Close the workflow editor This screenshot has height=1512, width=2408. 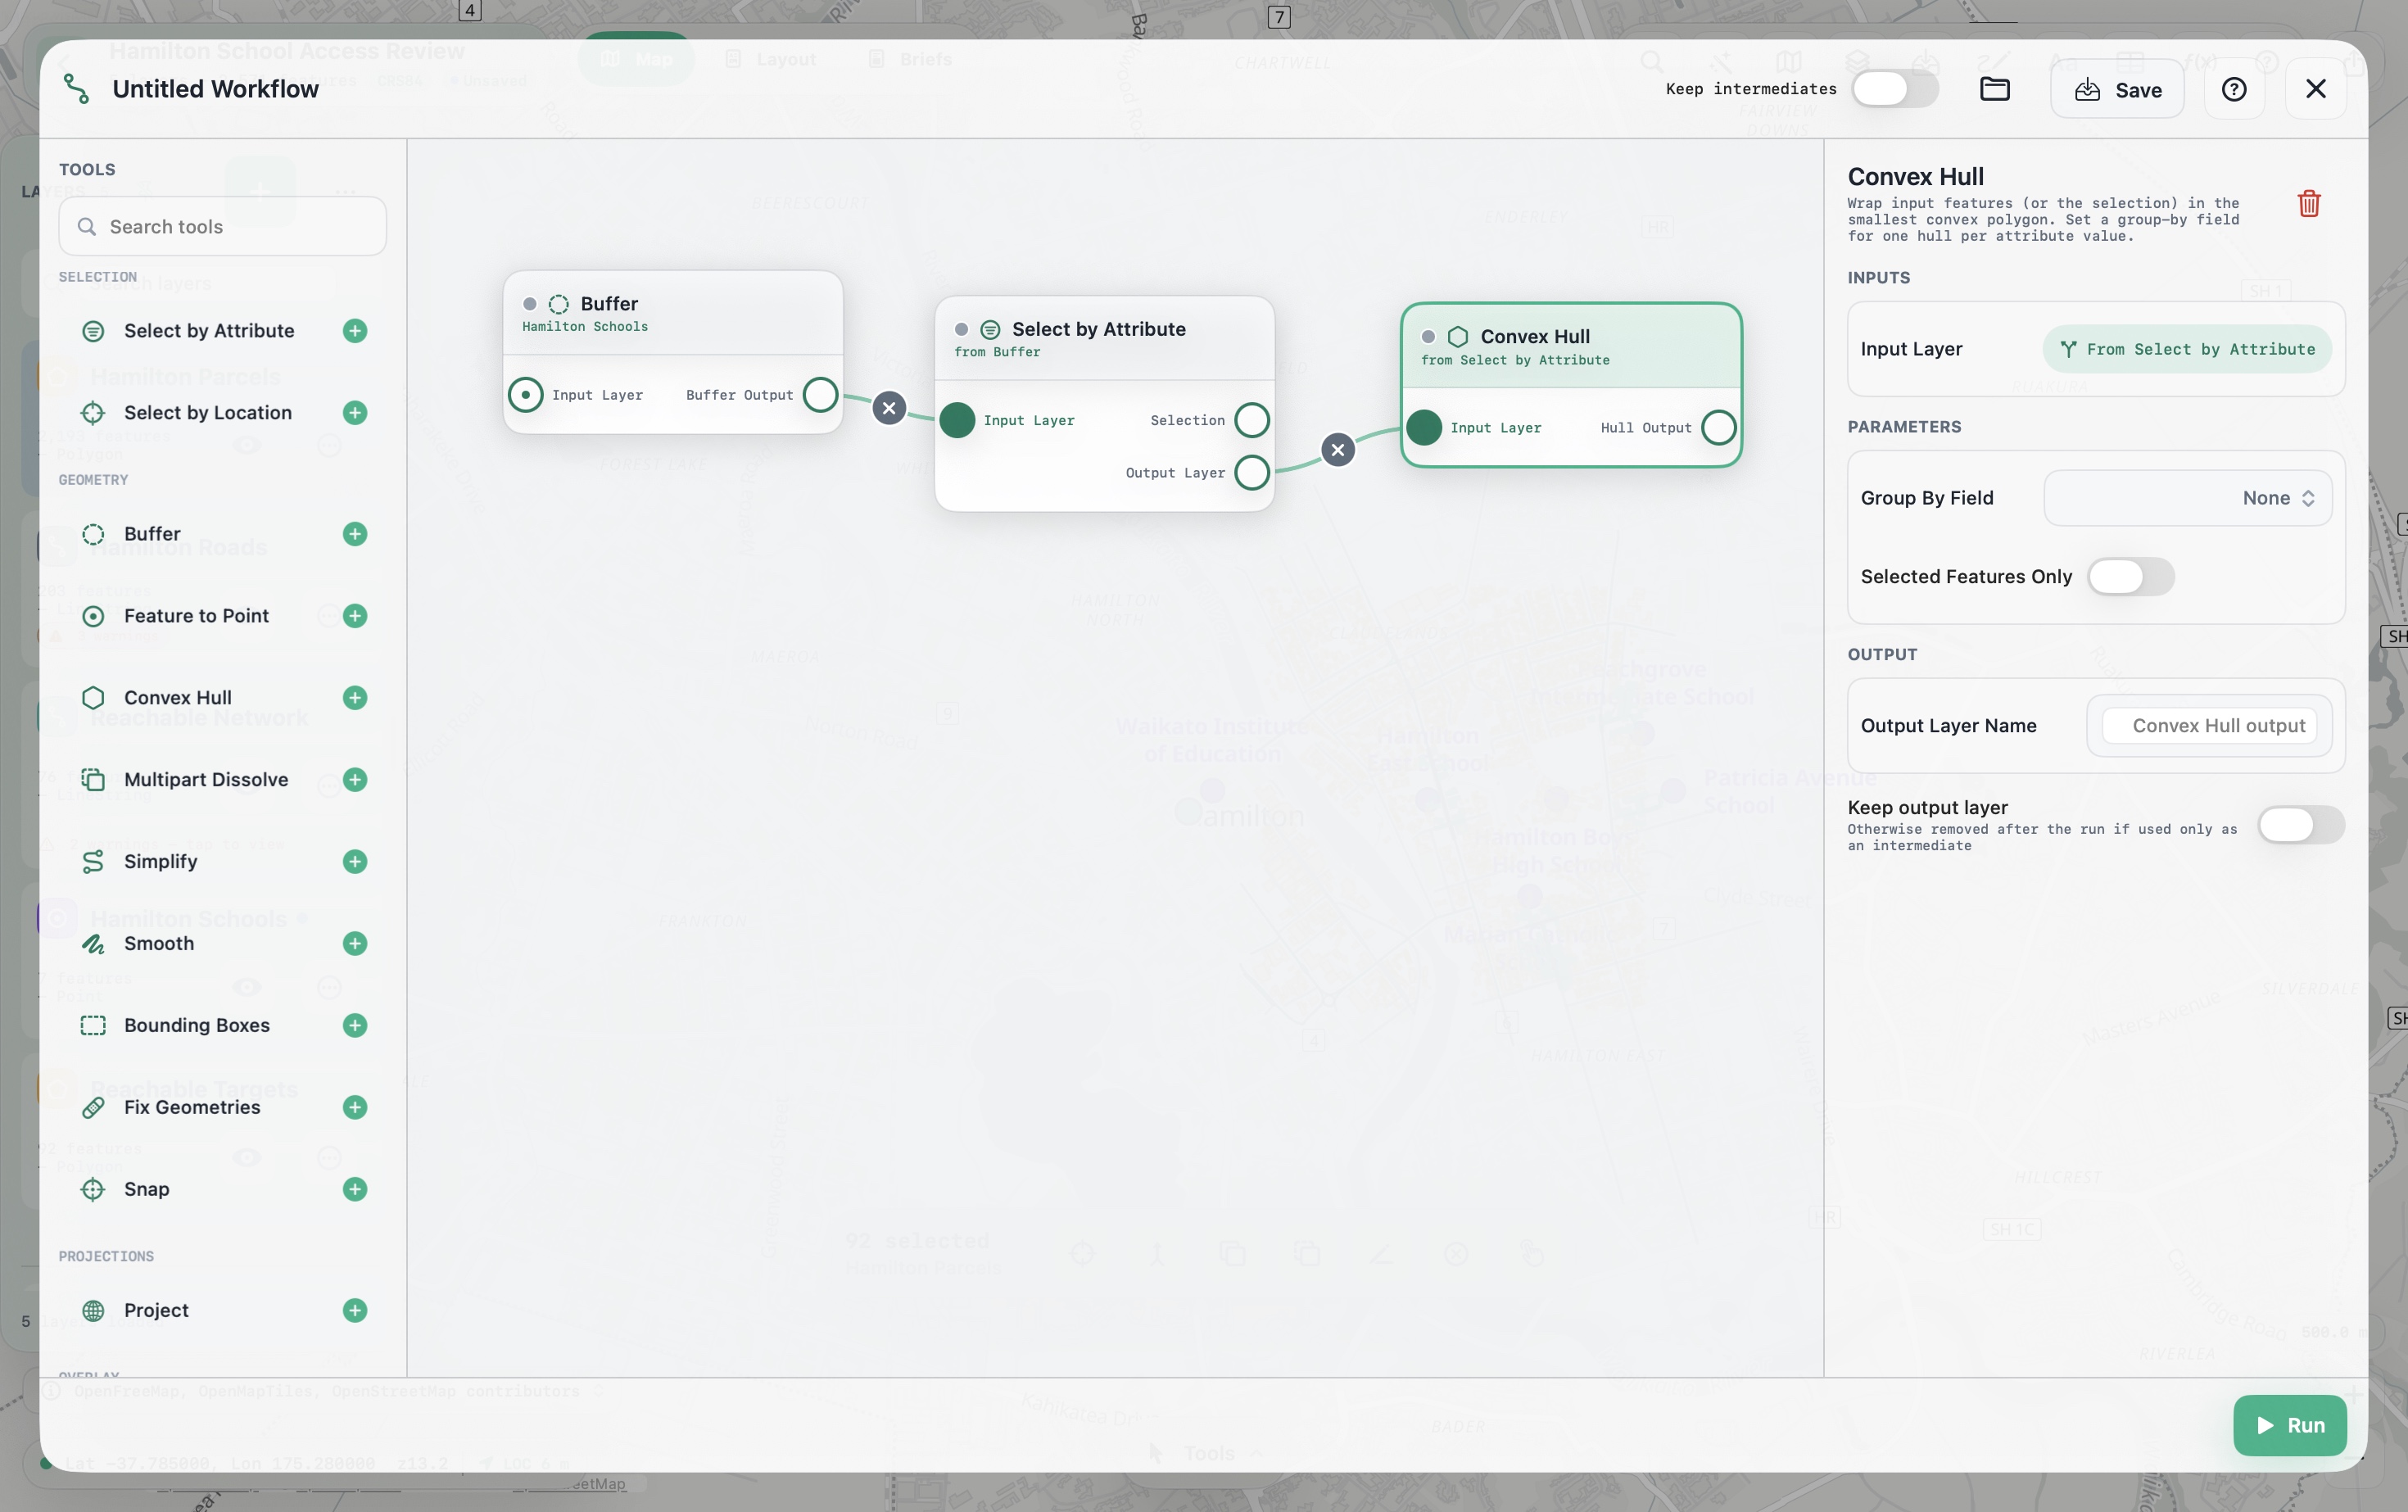coord(2315,89)
